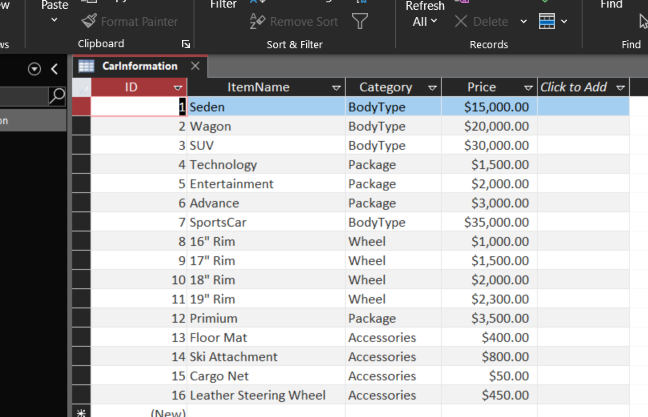Switch to the CarInformation tab
Image resolution: width=648 pixels, height=417 pixels.
coord(140,66)
